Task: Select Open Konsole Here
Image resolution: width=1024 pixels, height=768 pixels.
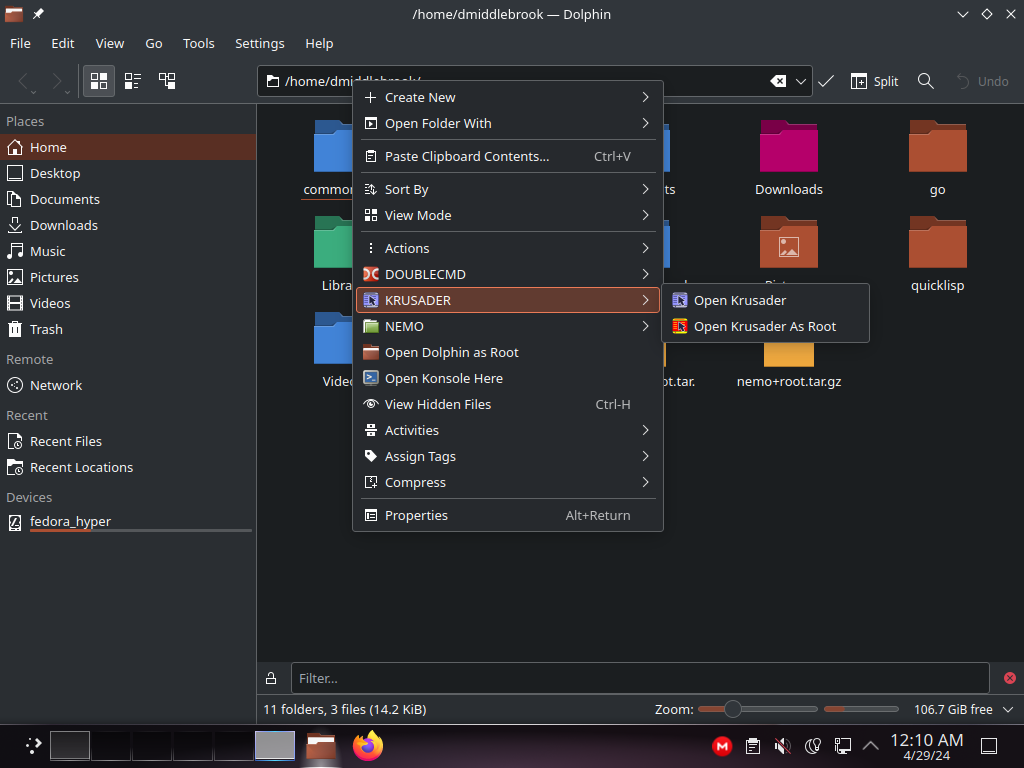Action: 507,379
